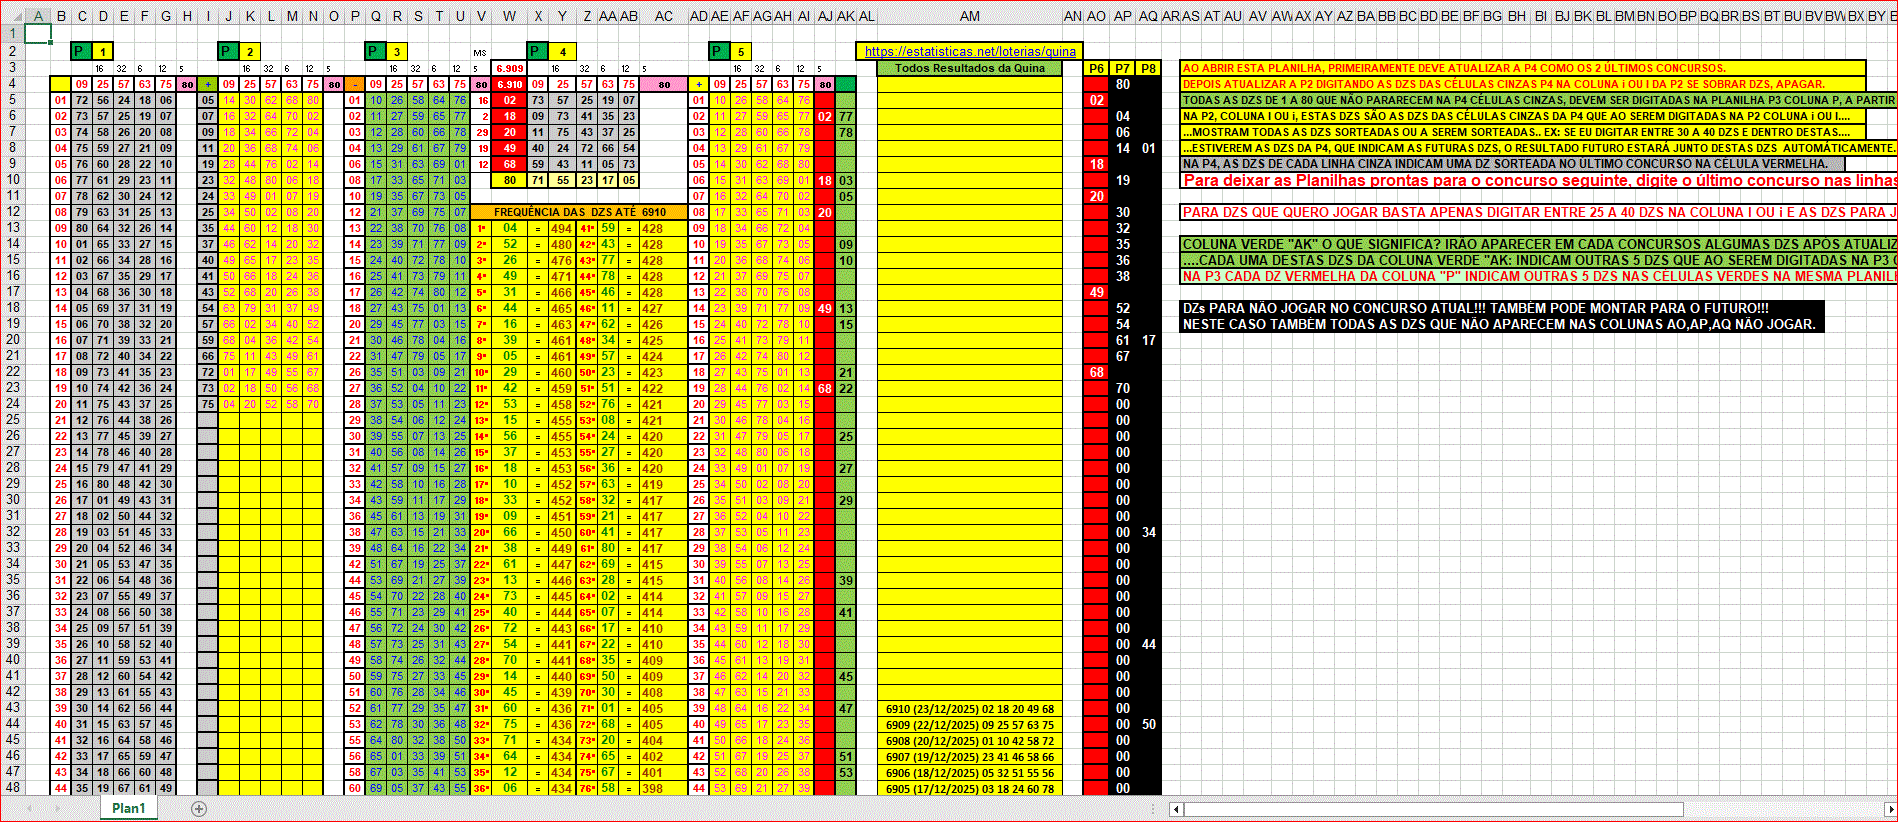
Task: Open the estatisticas.net loterias quina link
Action: (x=969, y=51)
